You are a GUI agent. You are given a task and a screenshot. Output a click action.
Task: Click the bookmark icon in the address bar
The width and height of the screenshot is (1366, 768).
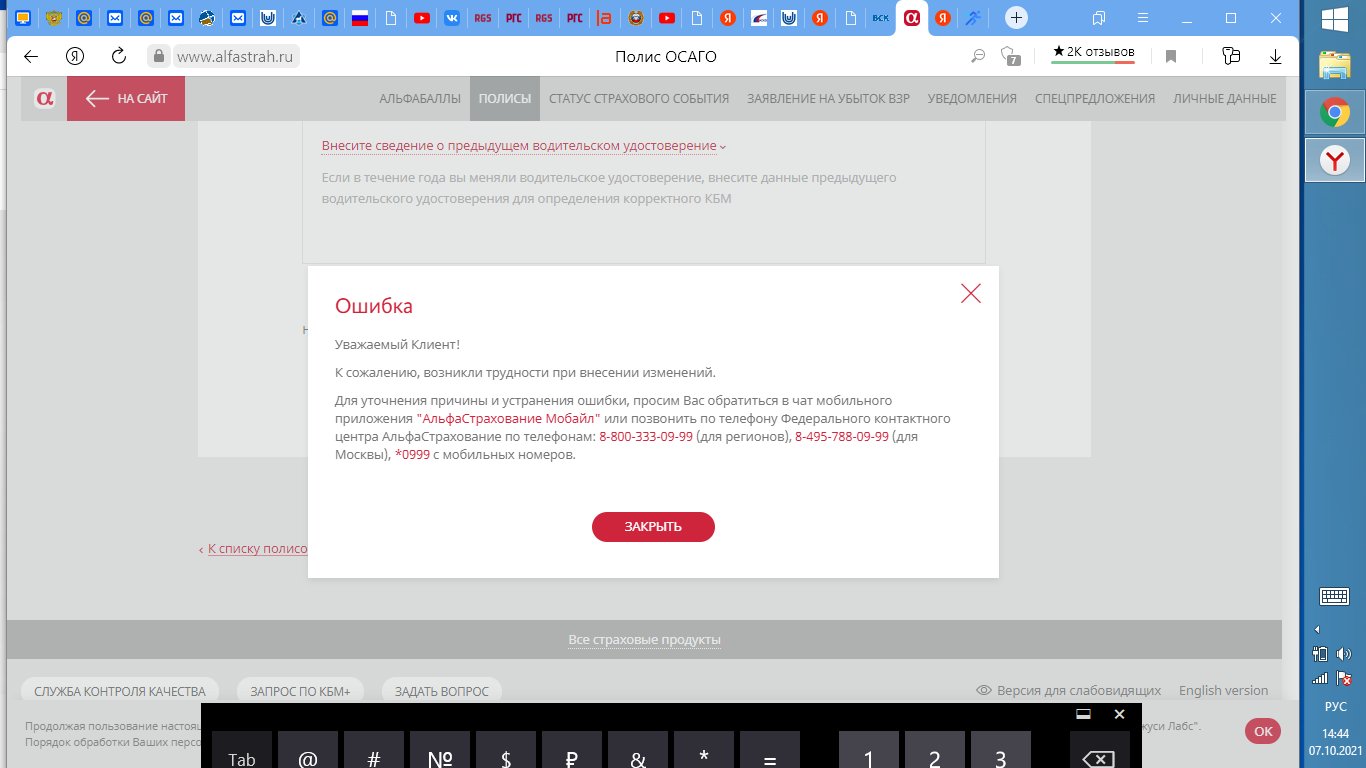[1170, 57]
